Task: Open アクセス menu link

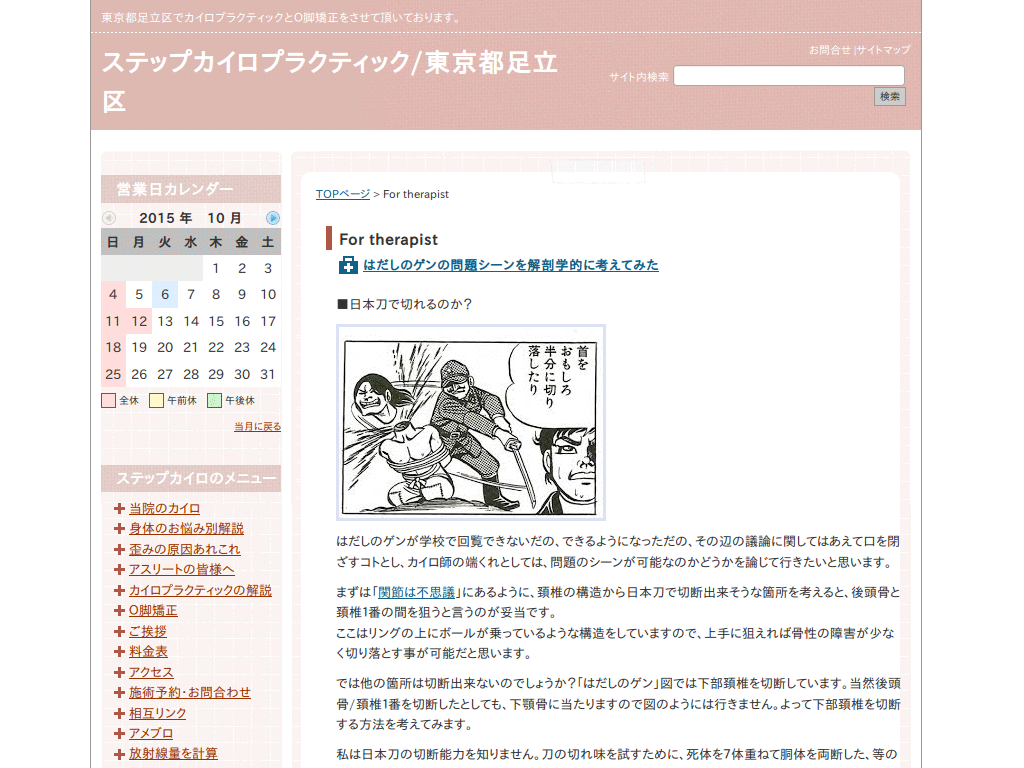Action: 151,672
